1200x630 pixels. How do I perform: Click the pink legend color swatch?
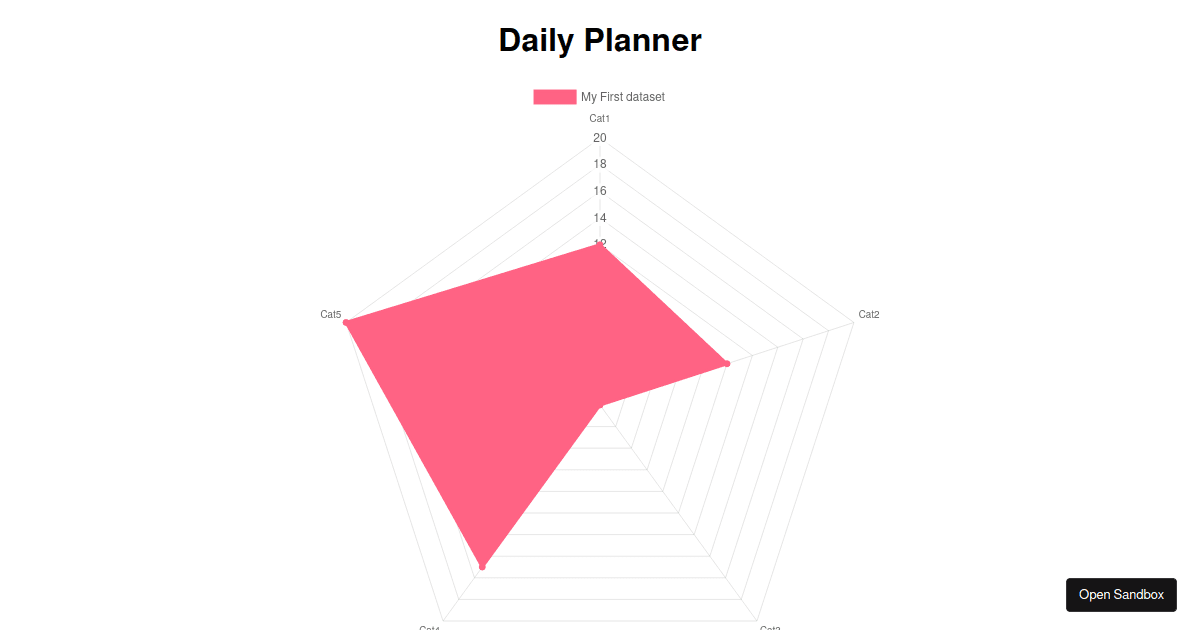[554, 96]
